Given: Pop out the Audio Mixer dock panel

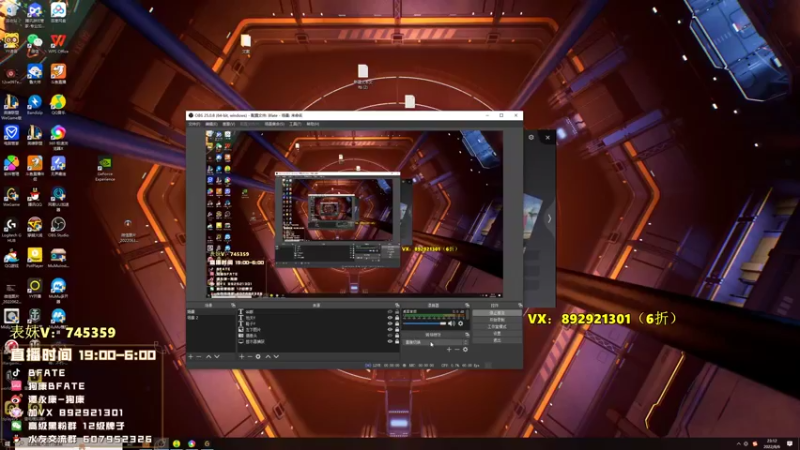Looking at the screenshot, I should (467, 305).
